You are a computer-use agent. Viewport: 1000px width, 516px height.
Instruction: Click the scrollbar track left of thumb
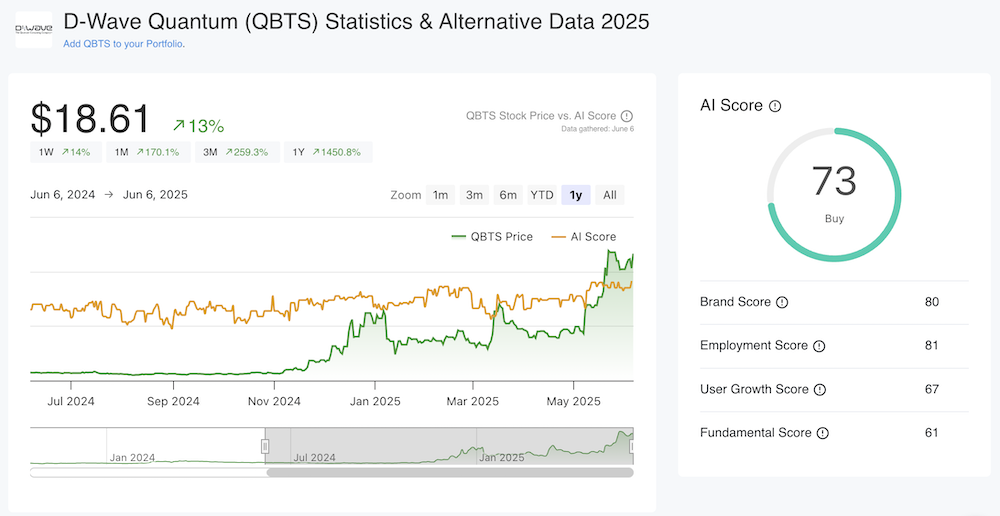(x=148, y=473)
